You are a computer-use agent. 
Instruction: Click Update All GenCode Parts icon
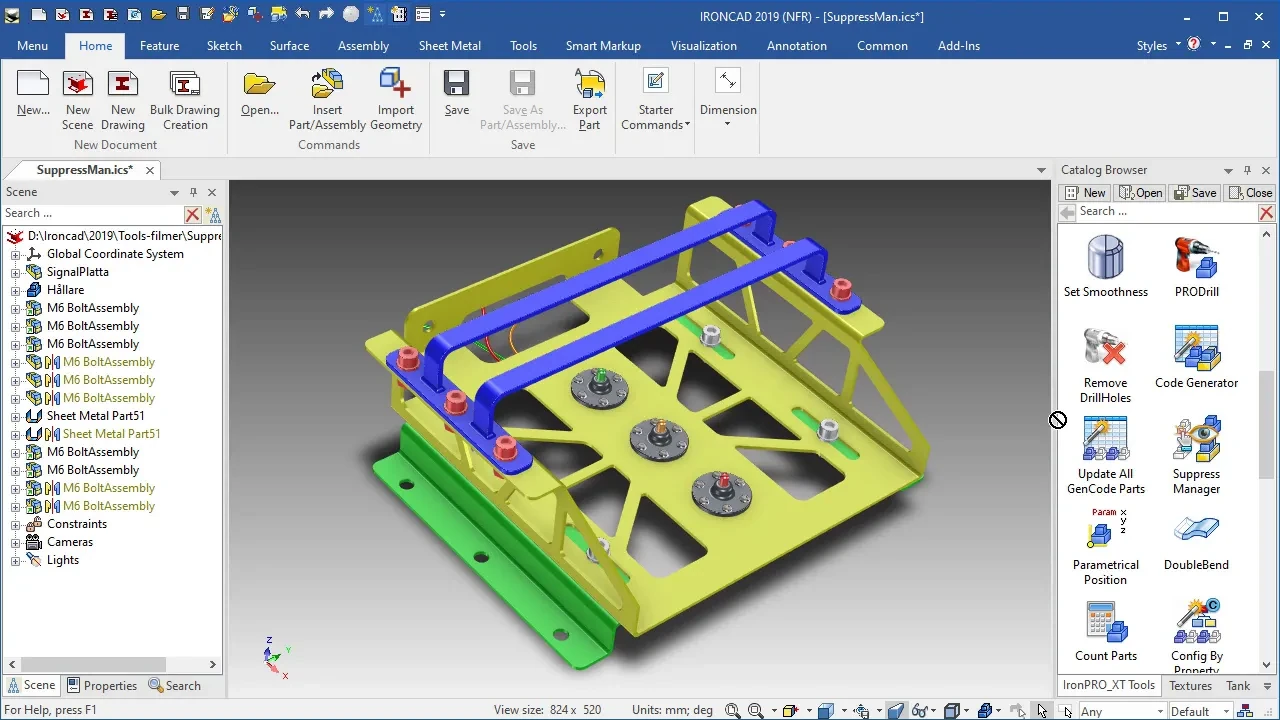[1106, 456]
